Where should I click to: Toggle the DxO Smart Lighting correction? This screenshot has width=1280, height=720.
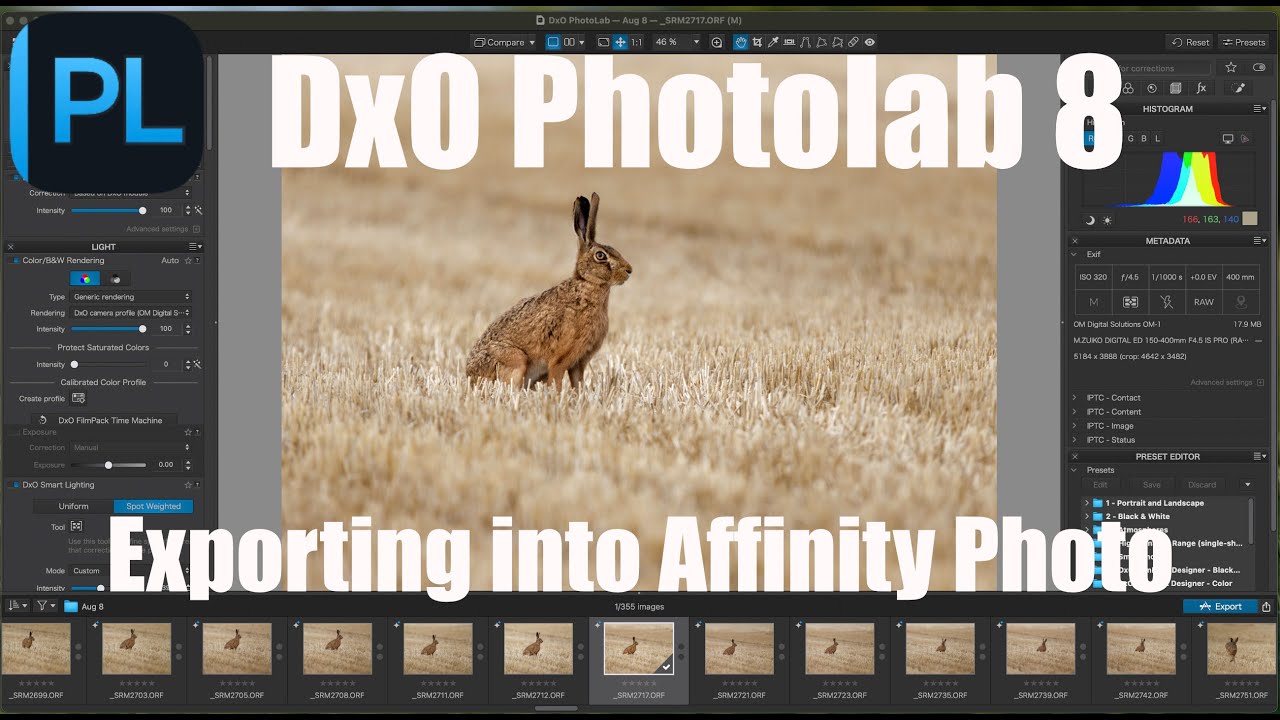pos(16,484)
